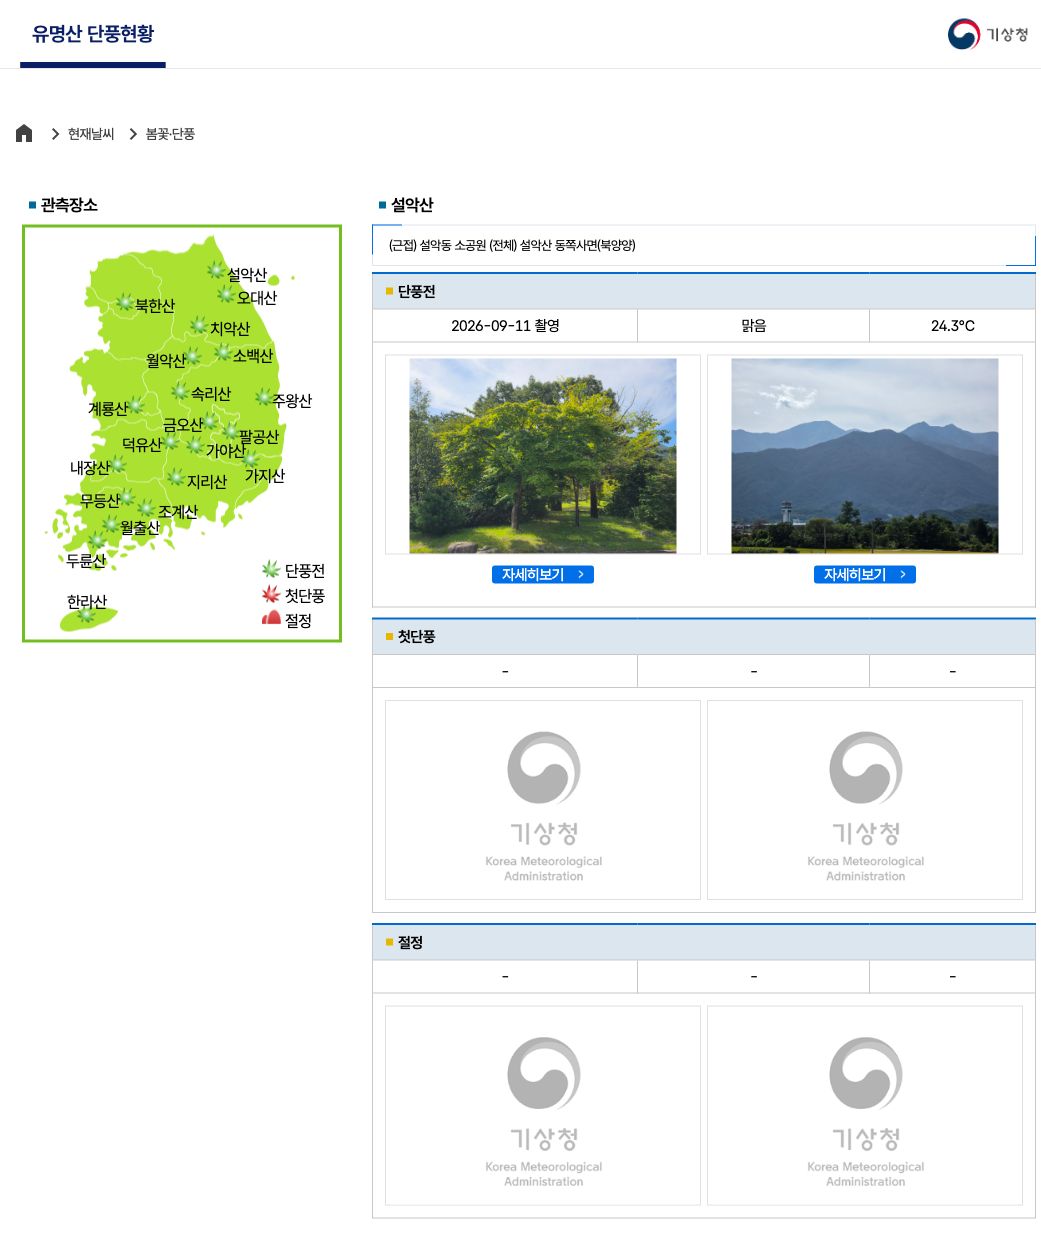Viewport: 1041px width, 1238px height.
Task: Switch to the 유명산 단풍현황 tab
Action: 93,34
